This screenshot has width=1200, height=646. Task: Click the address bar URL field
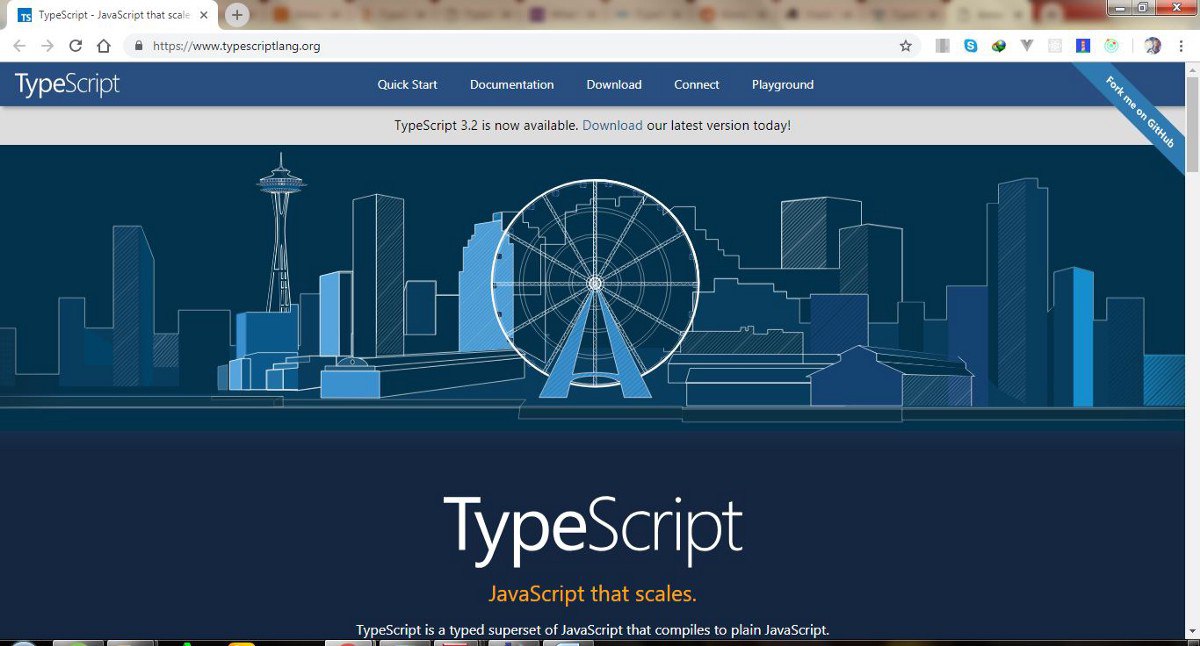click(x=520, y=46)
